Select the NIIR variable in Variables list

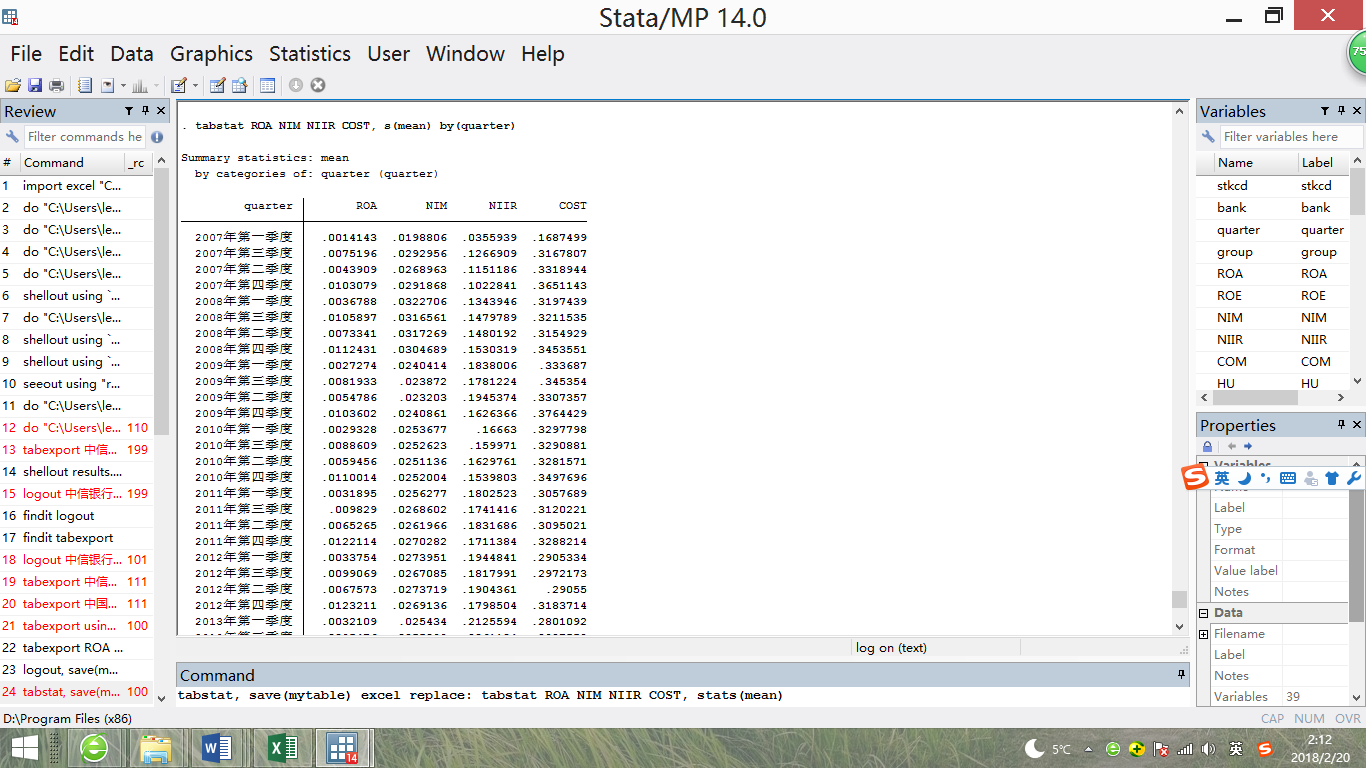[x=1273, y=339]
